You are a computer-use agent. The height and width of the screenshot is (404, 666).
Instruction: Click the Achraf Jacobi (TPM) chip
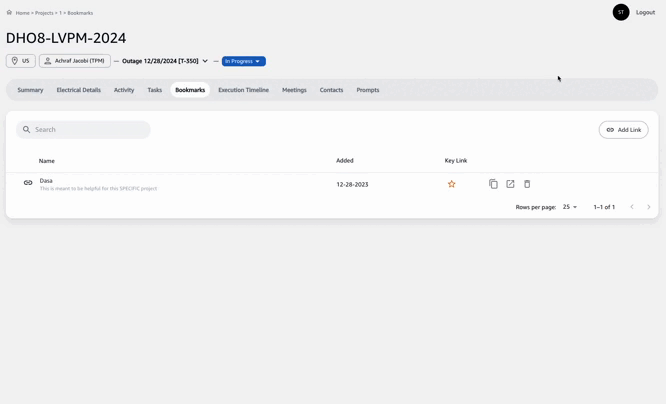tap(75, 61)
